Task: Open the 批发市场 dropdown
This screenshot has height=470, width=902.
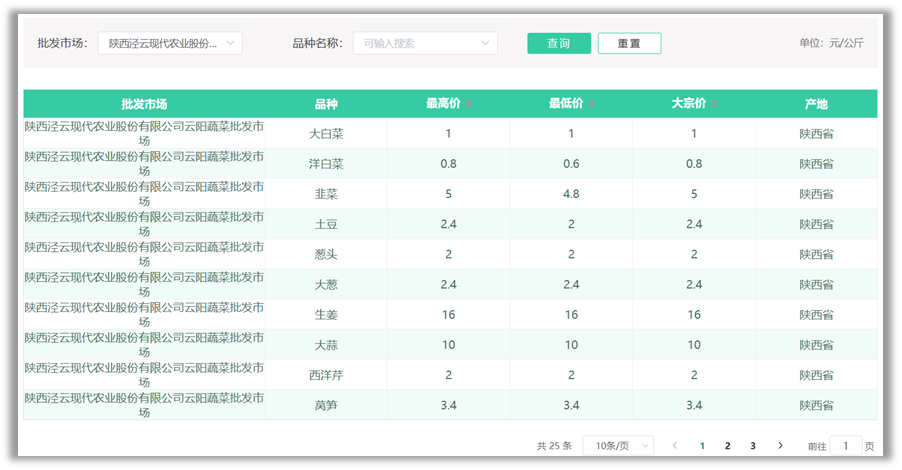Action: point(170,43)
